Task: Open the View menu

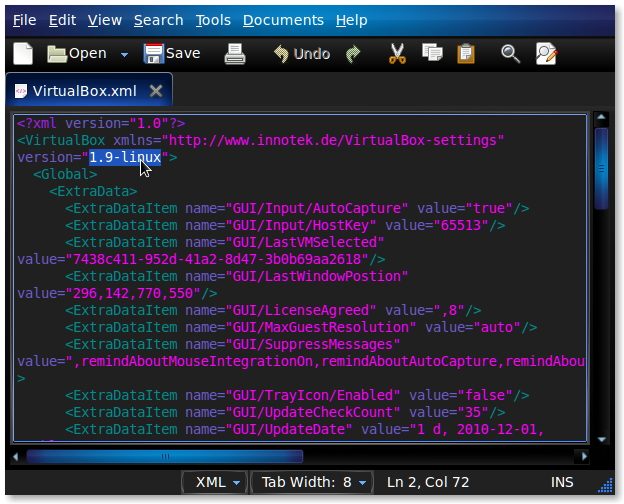Action: coord(105,20)
